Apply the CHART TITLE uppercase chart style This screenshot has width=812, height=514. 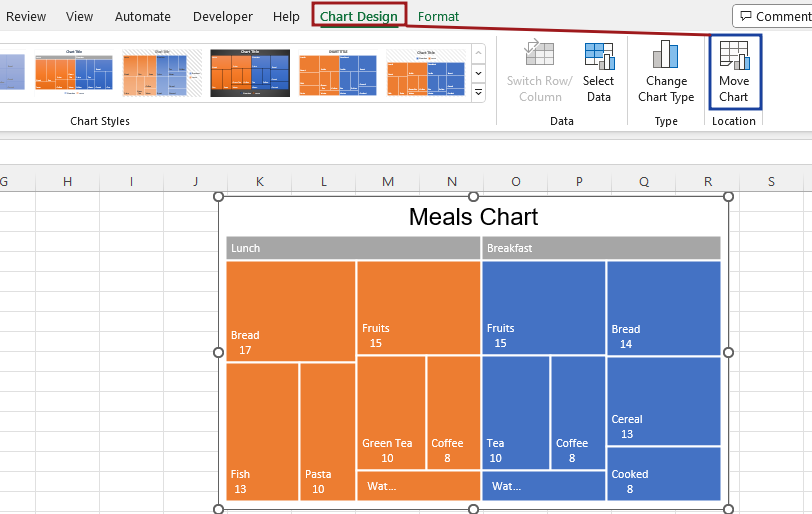click(x=338, y=73)
